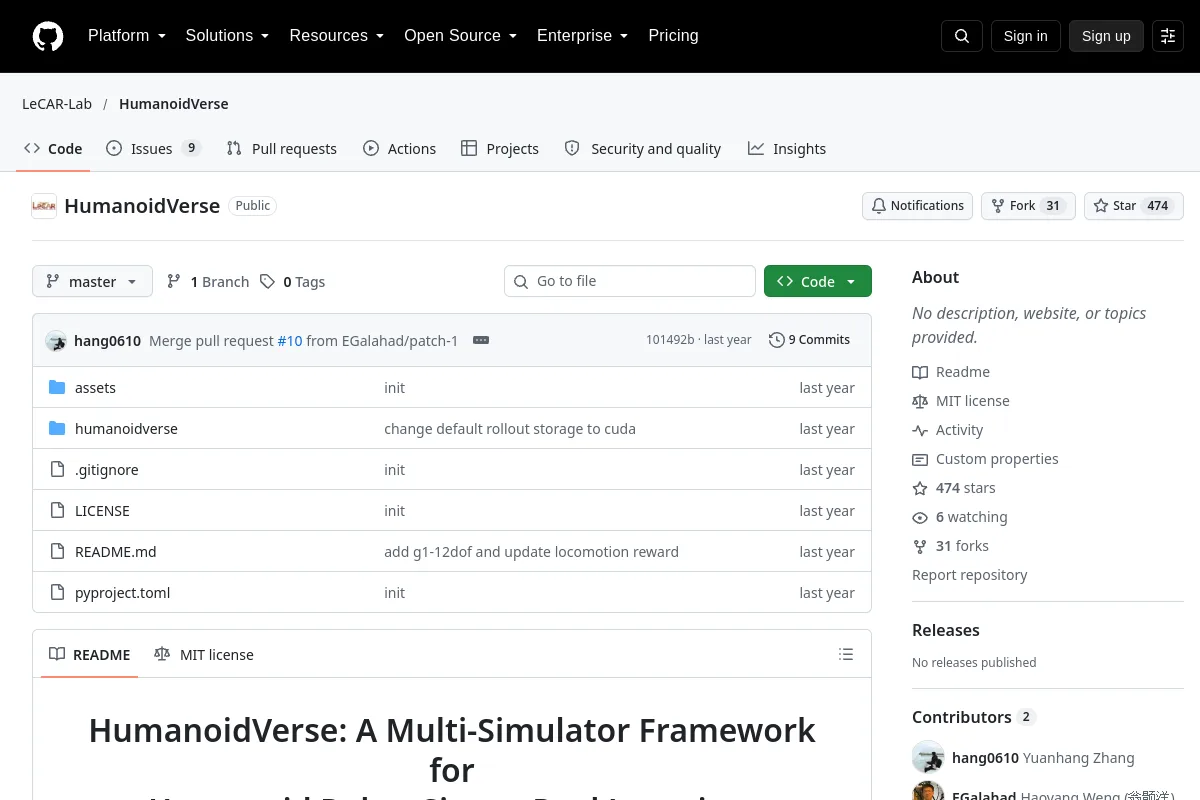Open the pyproject.toml file

click(x=122, y=593)
